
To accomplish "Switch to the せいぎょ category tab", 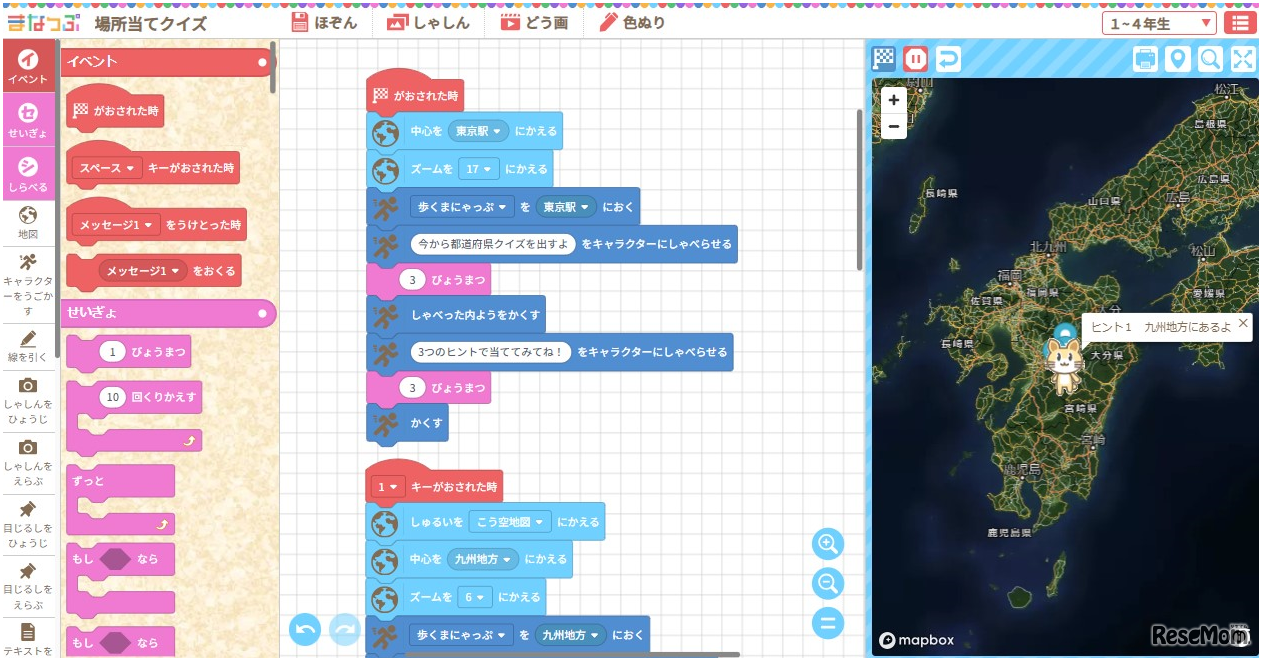I will [x=28, y=119].
